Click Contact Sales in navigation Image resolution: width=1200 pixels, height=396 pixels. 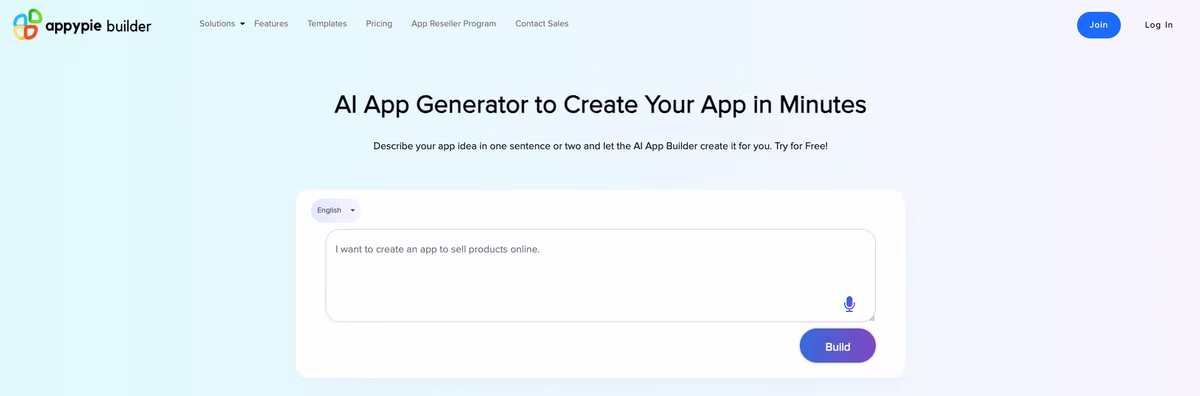click(x=542, y=24)
